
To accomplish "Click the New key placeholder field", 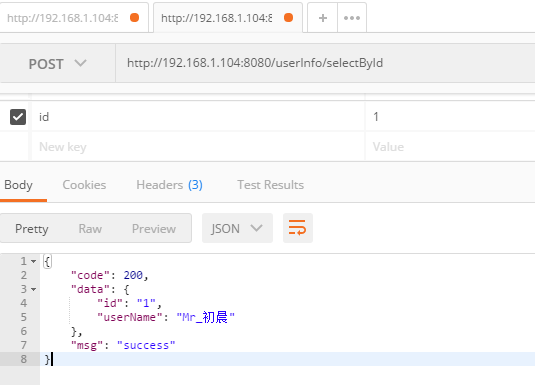I will tap(198, 147).
